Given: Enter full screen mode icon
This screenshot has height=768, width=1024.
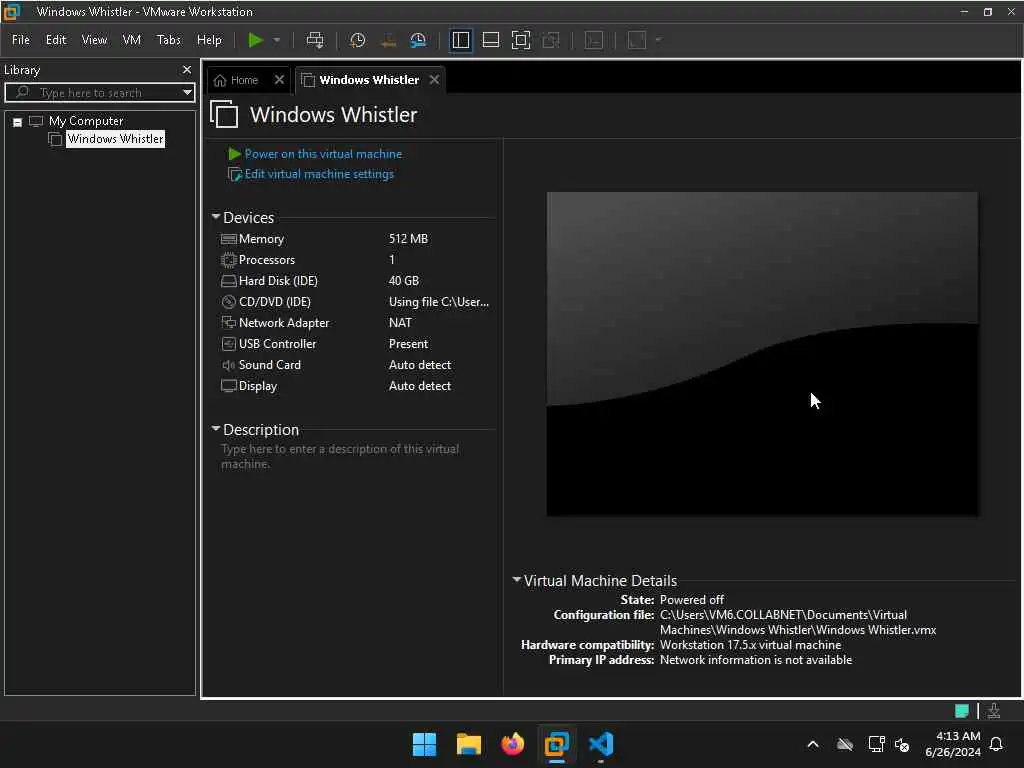Looking at the screenshot, I should (520, 40).
